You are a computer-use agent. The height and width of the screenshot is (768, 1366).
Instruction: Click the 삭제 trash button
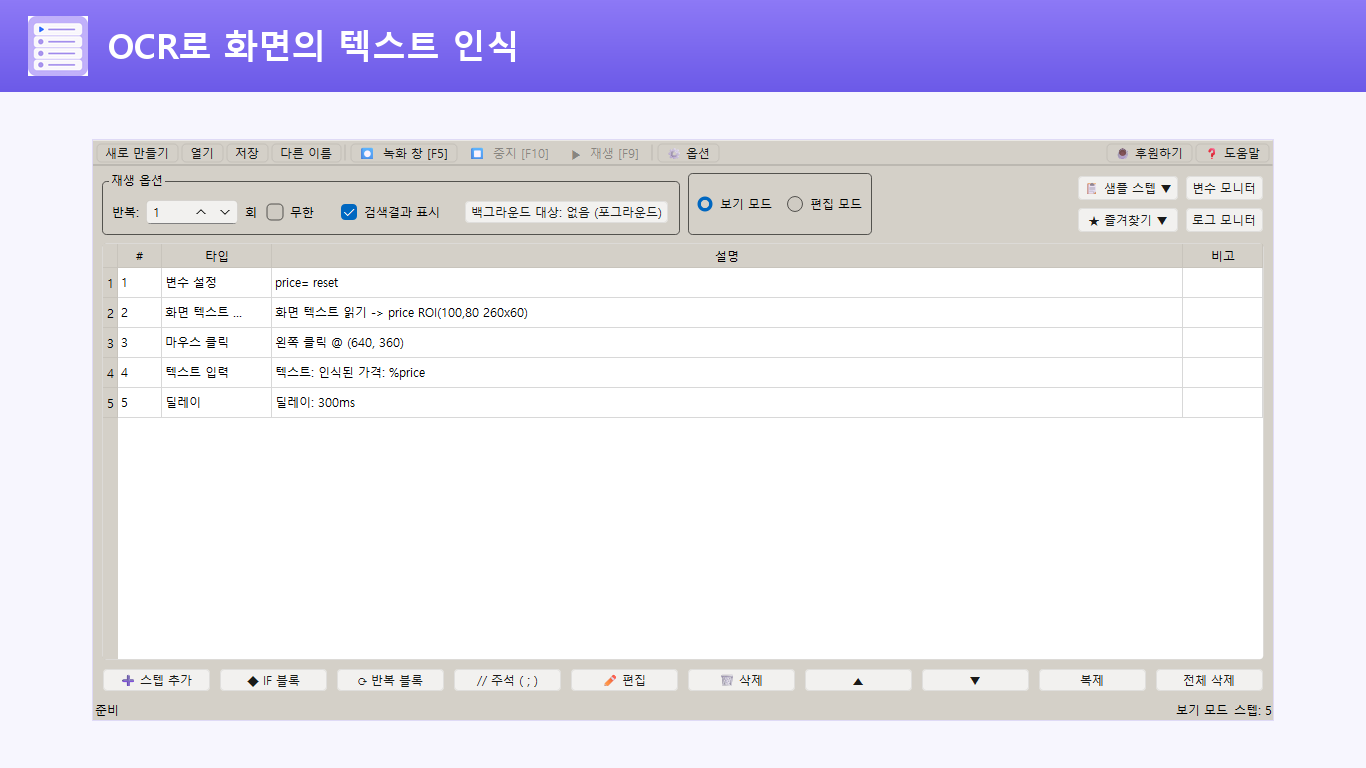tap(741, 680)
